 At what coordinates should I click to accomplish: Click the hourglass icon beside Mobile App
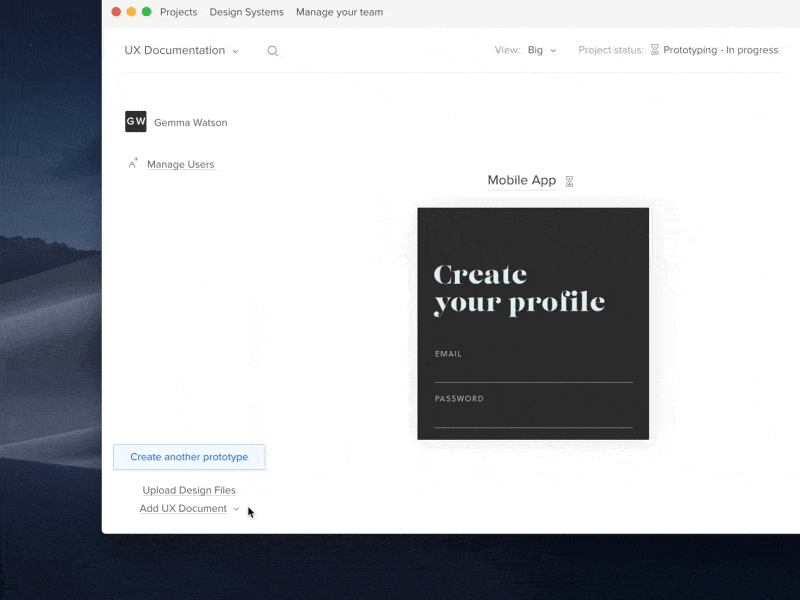tap(569, 181)
